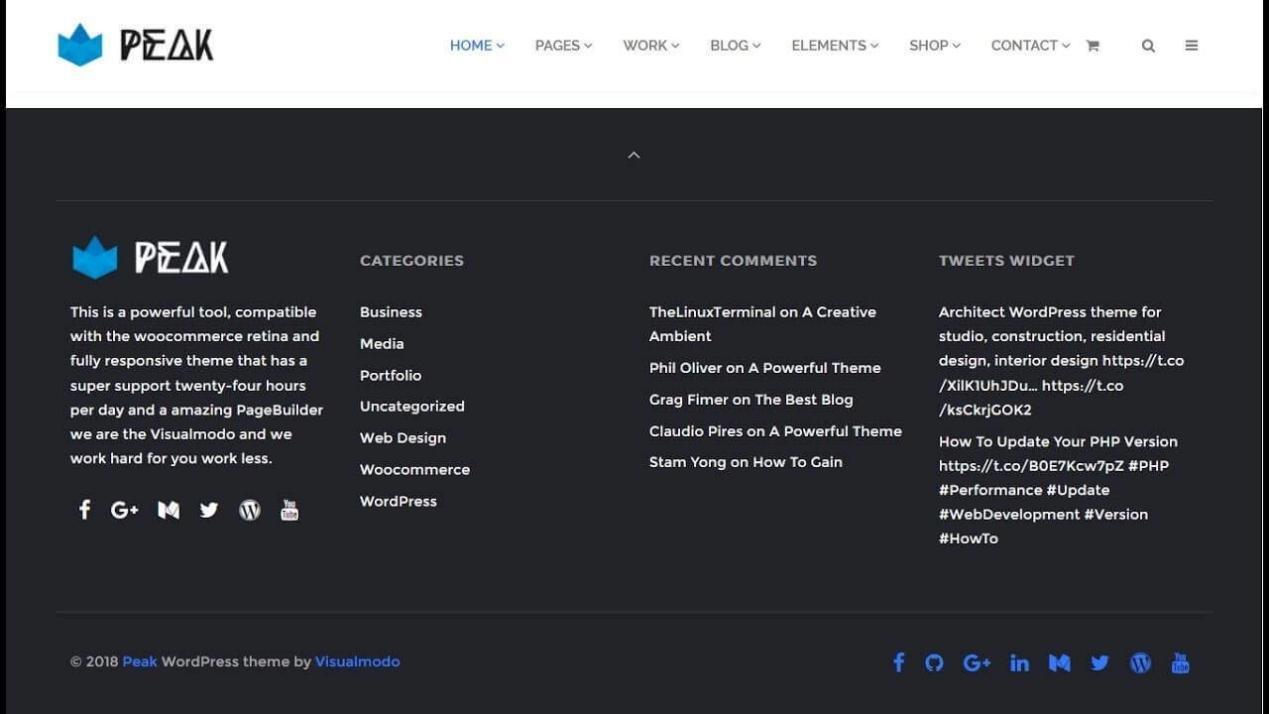
Task: Expand the PAGES dropdown menu
Action: click(x=563, y=46)
